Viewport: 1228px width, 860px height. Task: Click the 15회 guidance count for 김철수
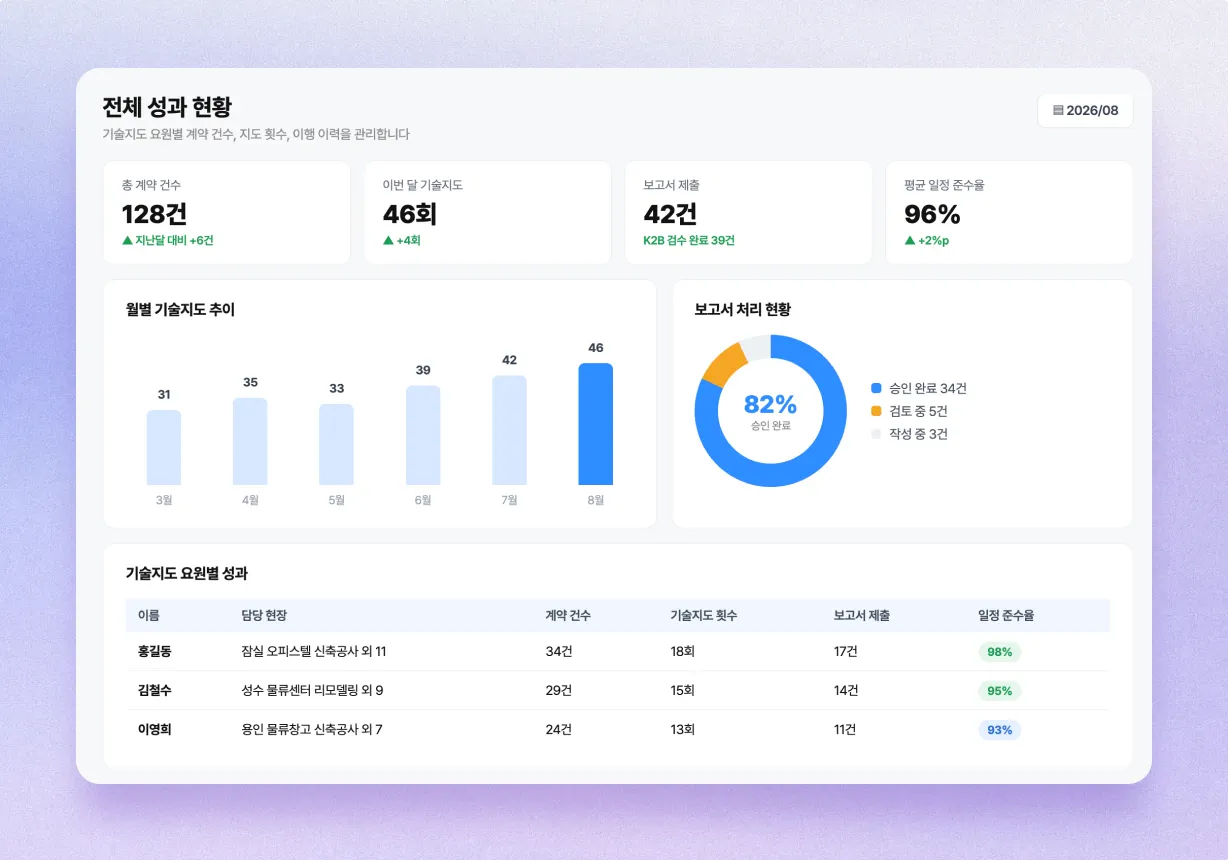(682, 691)
